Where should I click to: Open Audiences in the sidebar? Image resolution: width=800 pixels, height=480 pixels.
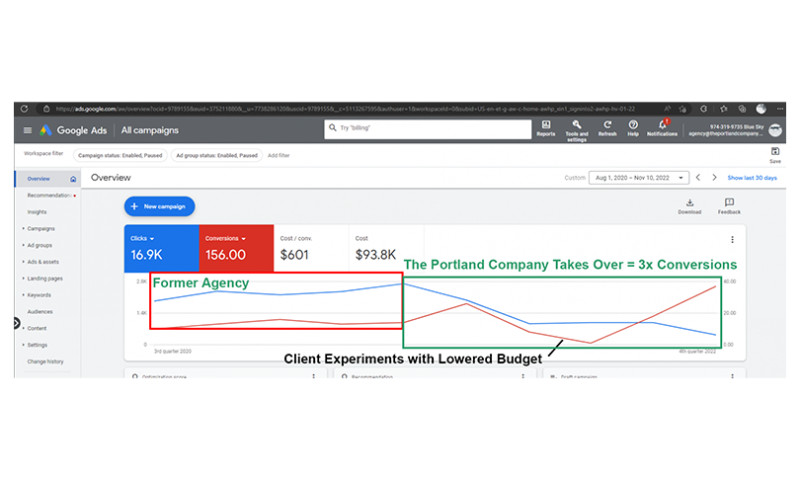click(x=40, y=312)
